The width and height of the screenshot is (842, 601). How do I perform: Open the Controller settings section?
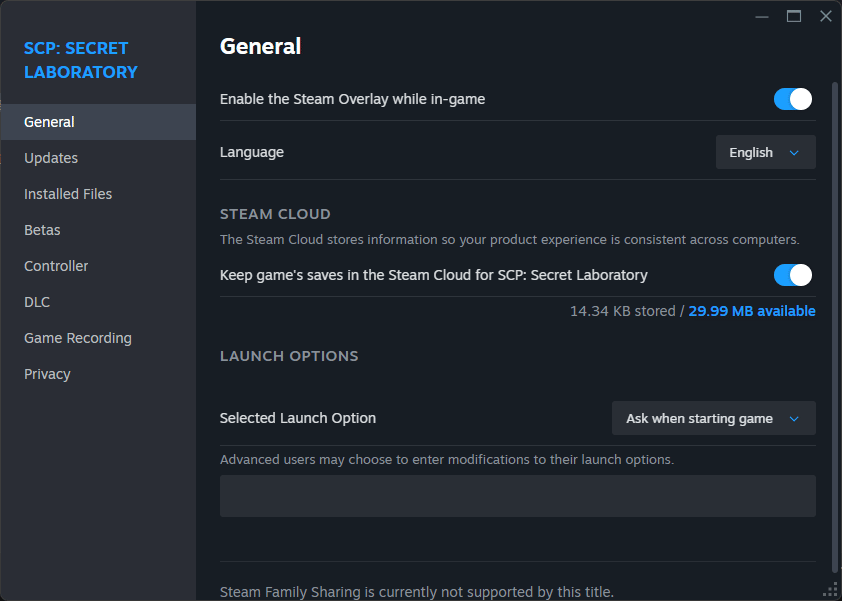click(x=98, y=266)
